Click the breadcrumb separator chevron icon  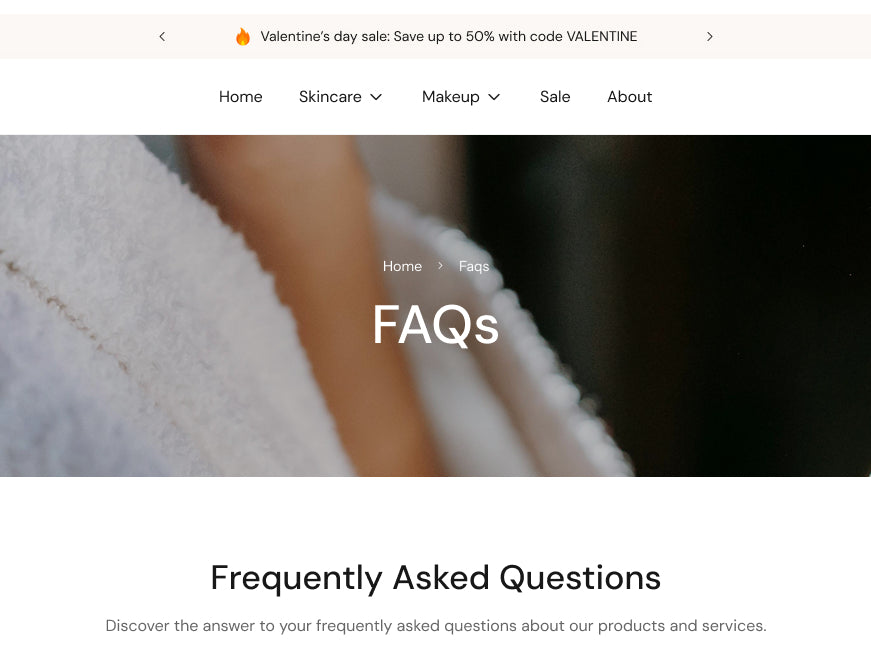coord(440,266)
